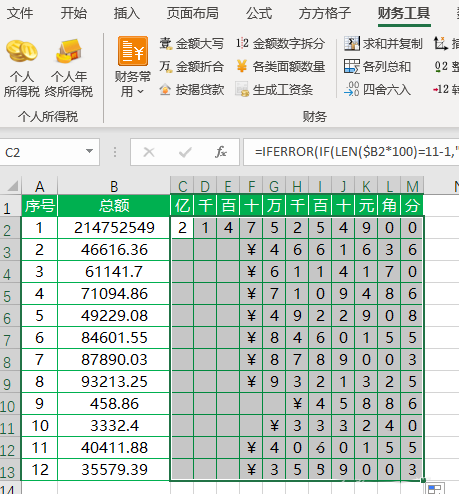The height and width of the screenshot is (494, 459).
Task: Click the 金额折合 conversion tool
Action: click(x=191, y=67)
